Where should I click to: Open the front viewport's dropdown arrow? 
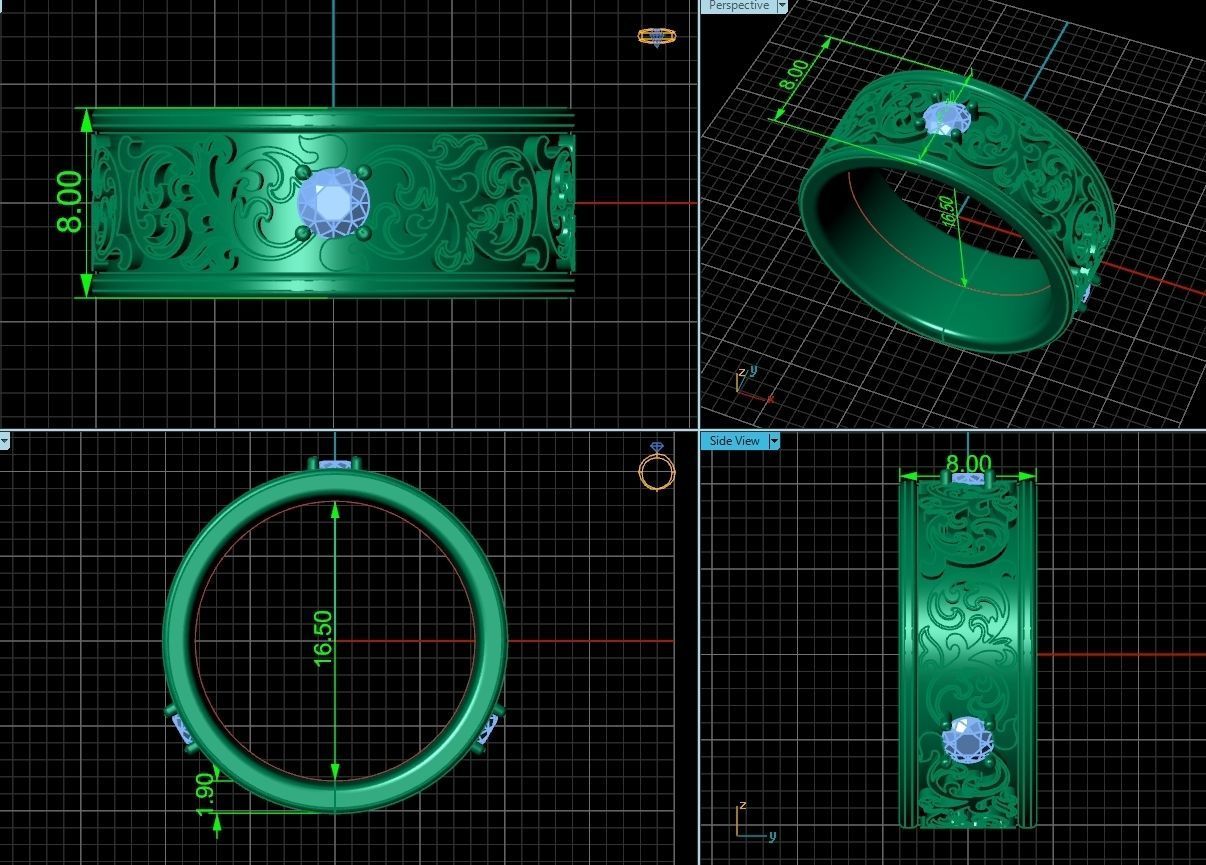[4, 441]
